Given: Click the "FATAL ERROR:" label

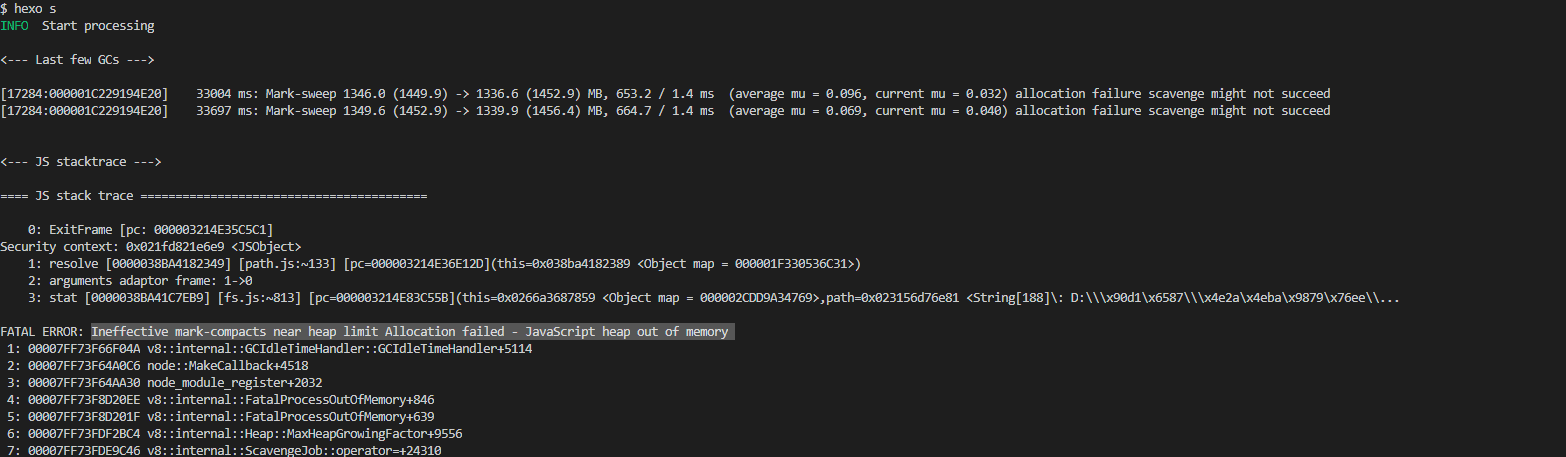Looking at the screenshot, I should [42, 331].
